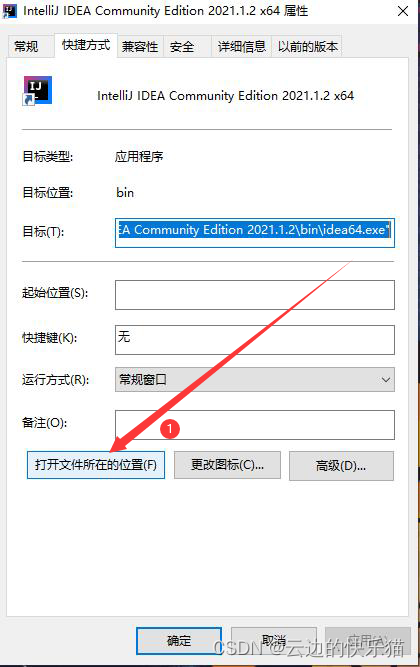This screenshot has width=420, height=667.
Task: Focus the 快捷键(K) field
Action: point(255,339)
